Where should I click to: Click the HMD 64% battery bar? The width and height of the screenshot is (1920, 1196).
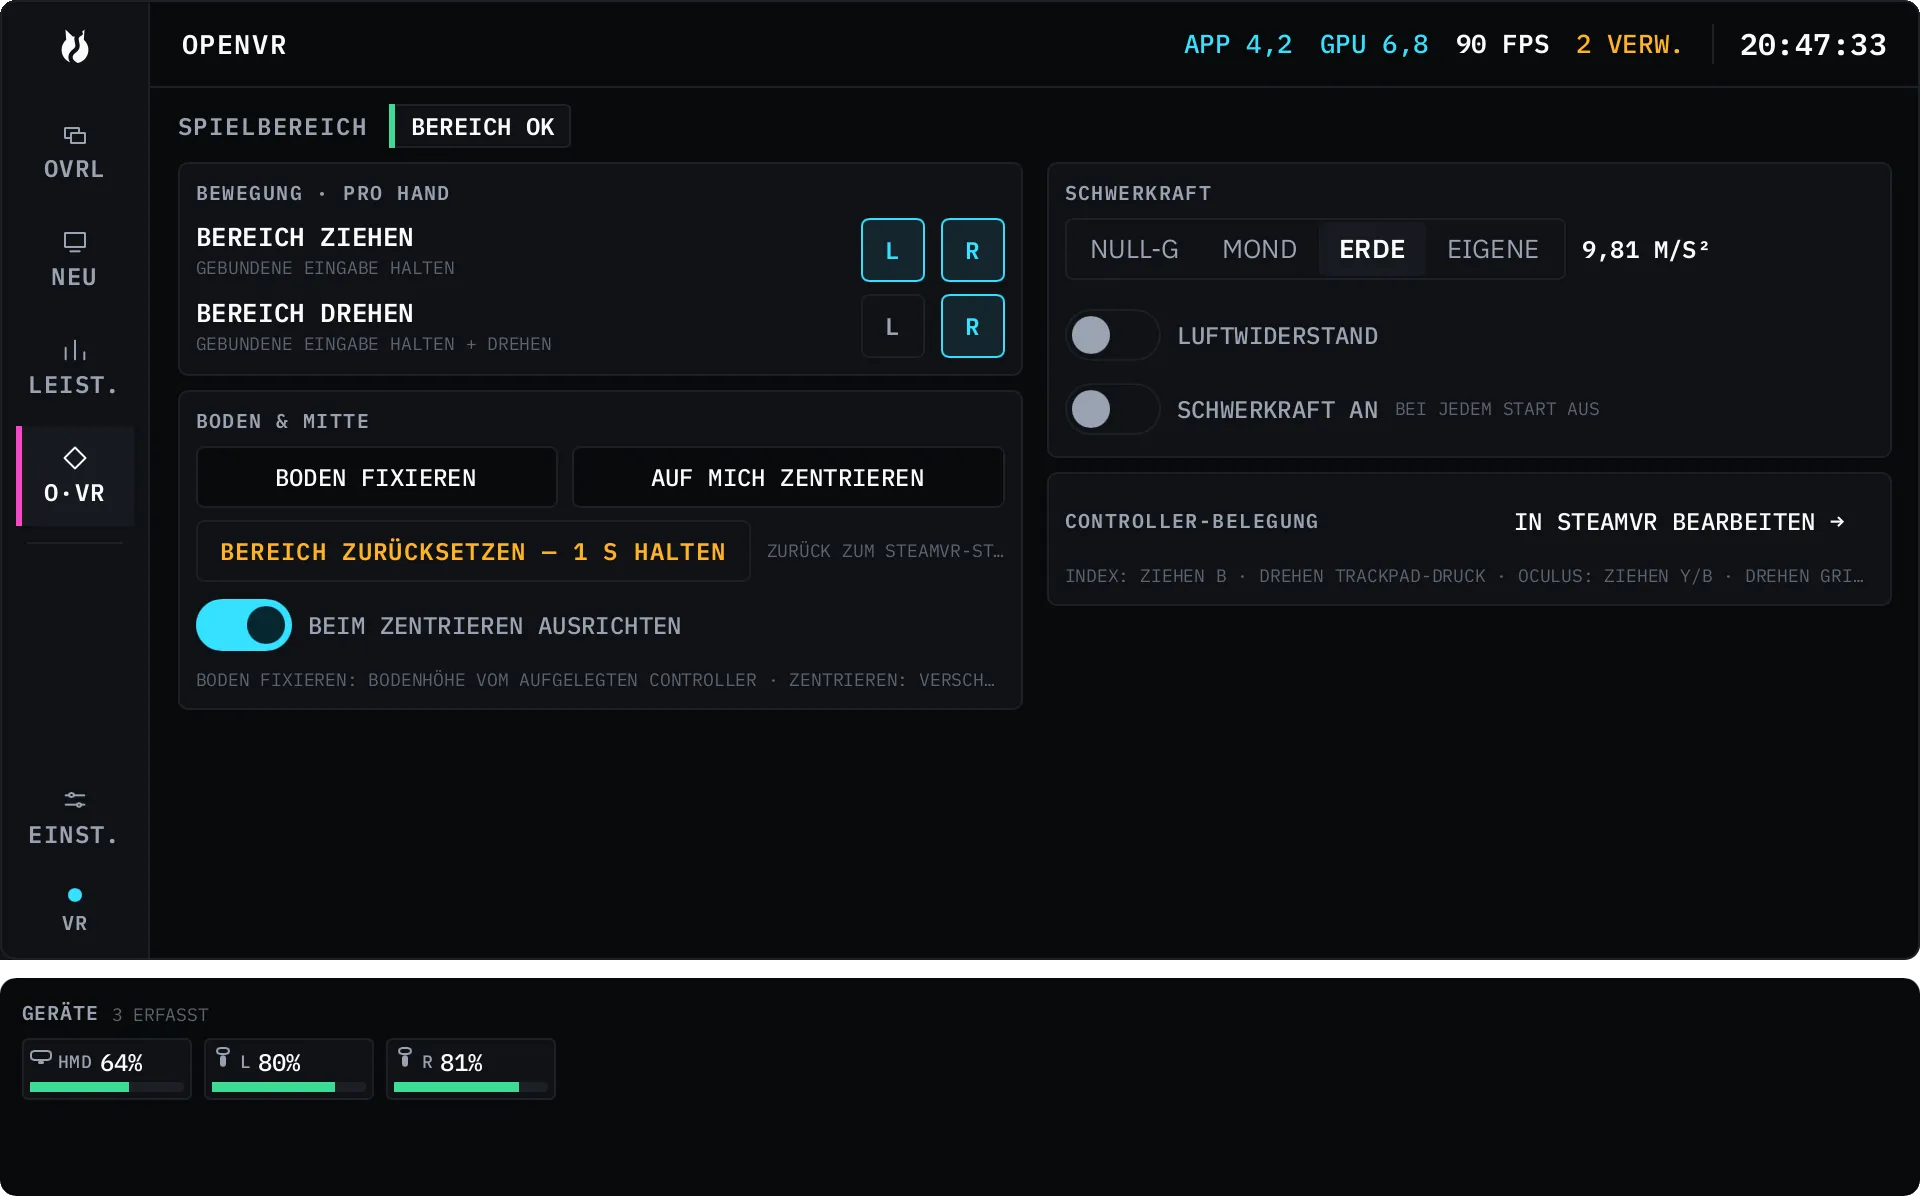click(107, 1086)
